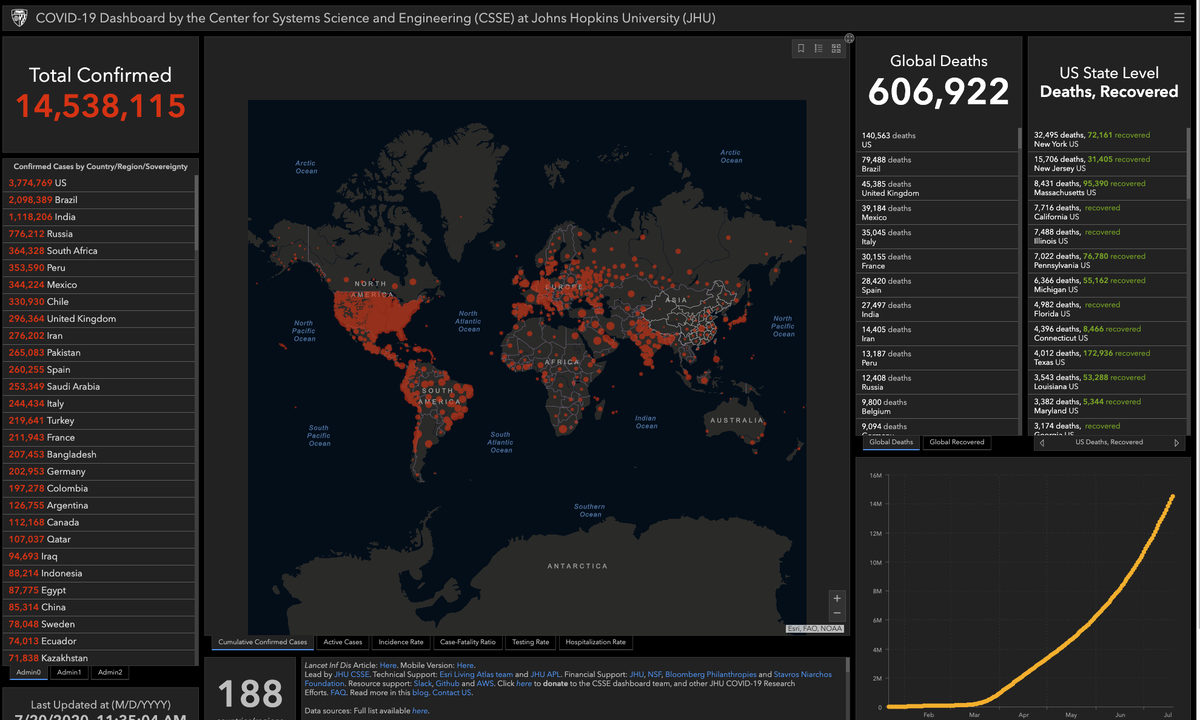Screen dimensions: 1200x720
Task: Open the data sources 'here' link
Action: tap(420, 711)
